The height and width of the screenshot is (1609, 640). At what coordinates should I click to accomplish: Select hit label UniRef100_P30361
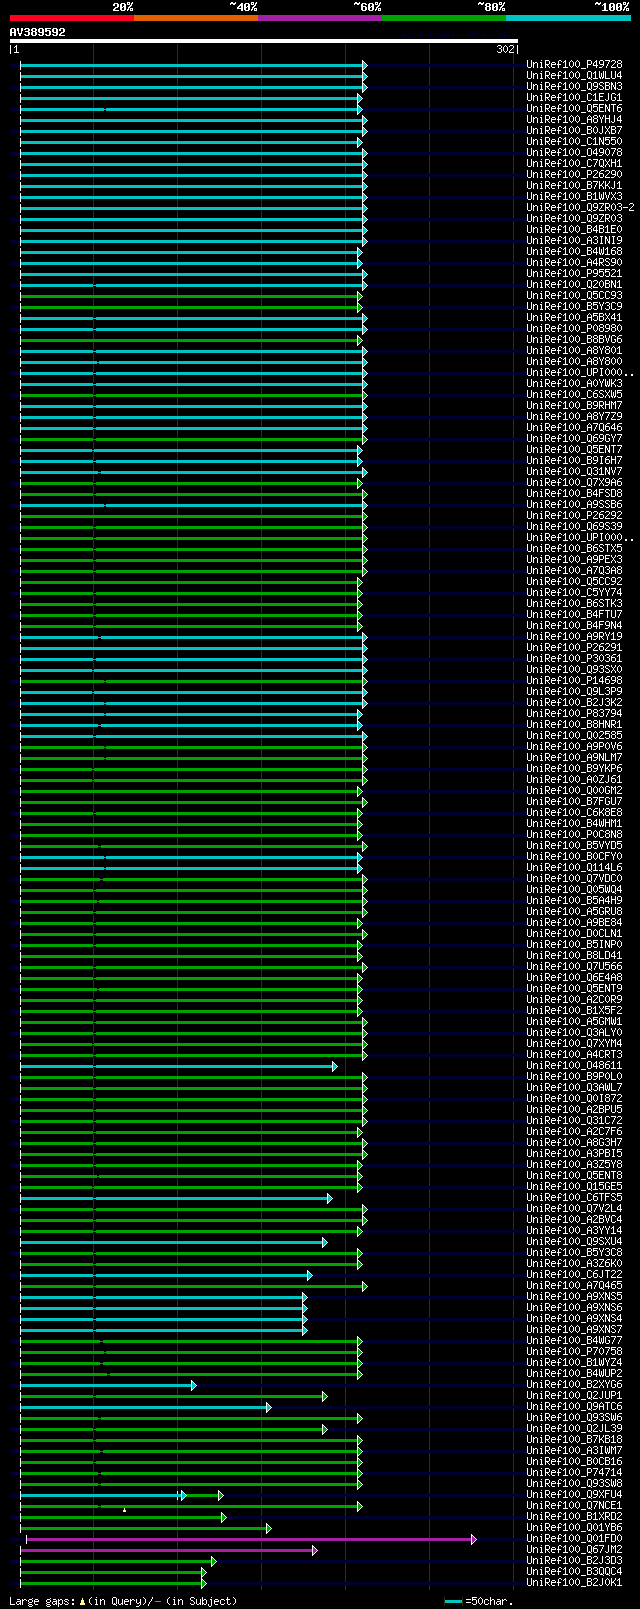tap(574, 658)
